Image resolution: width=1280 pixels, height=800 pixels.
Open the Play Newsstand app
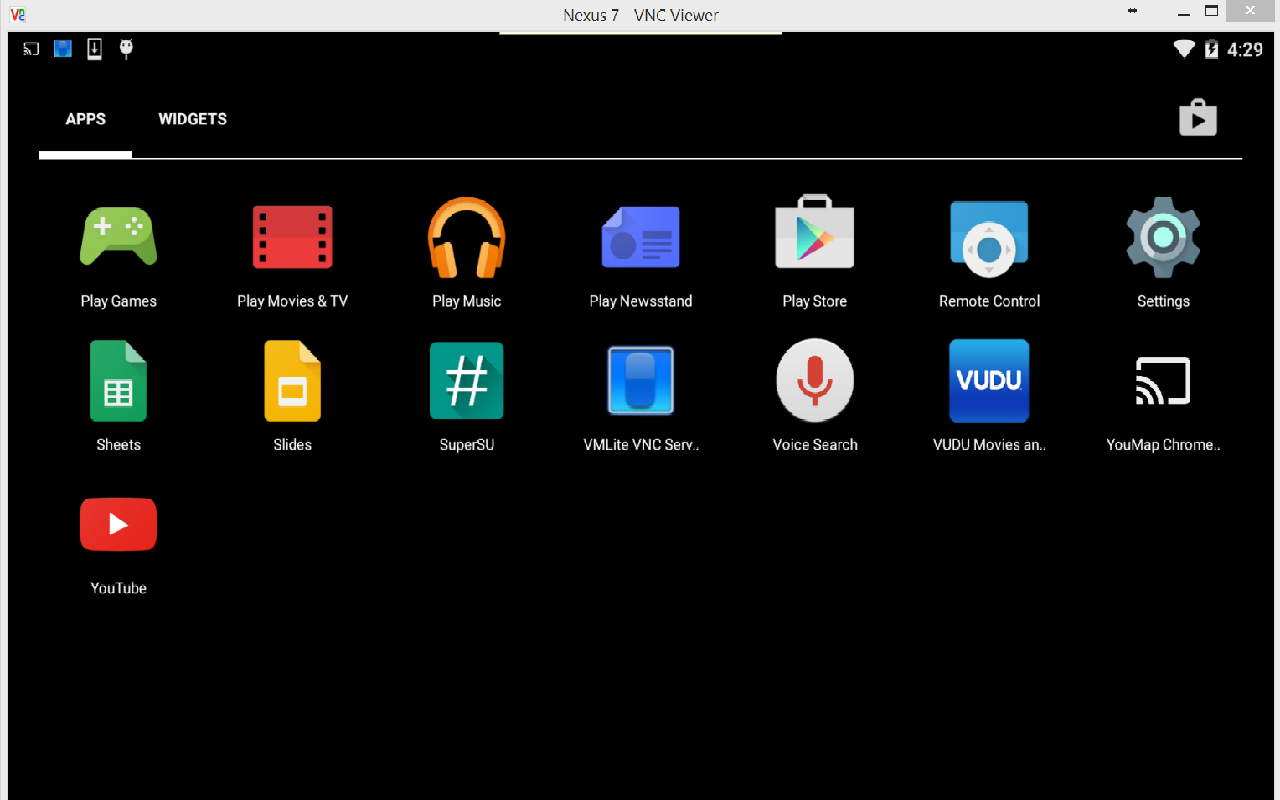640,237
